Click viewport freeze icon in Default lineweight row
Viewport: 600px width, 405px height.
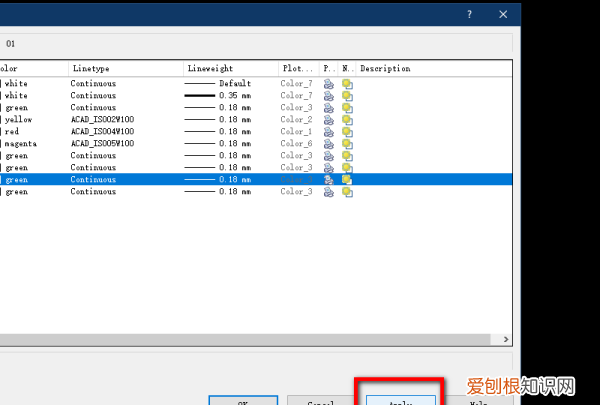pyautogui.click(x=347, y=84)
